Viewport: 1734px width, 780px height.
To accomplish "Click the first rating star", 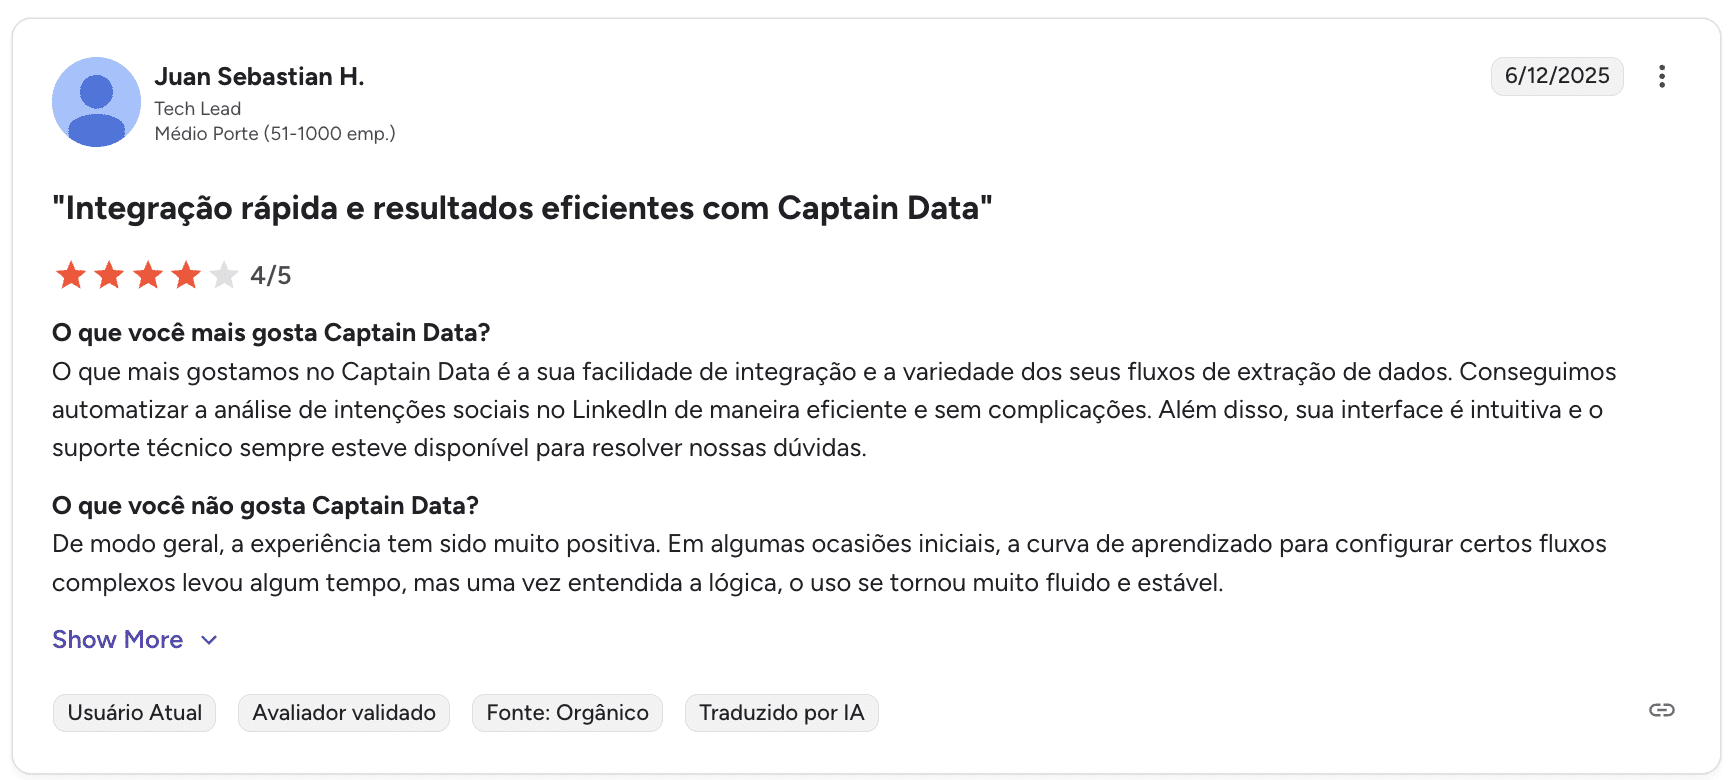I will (x=71, y=275).
